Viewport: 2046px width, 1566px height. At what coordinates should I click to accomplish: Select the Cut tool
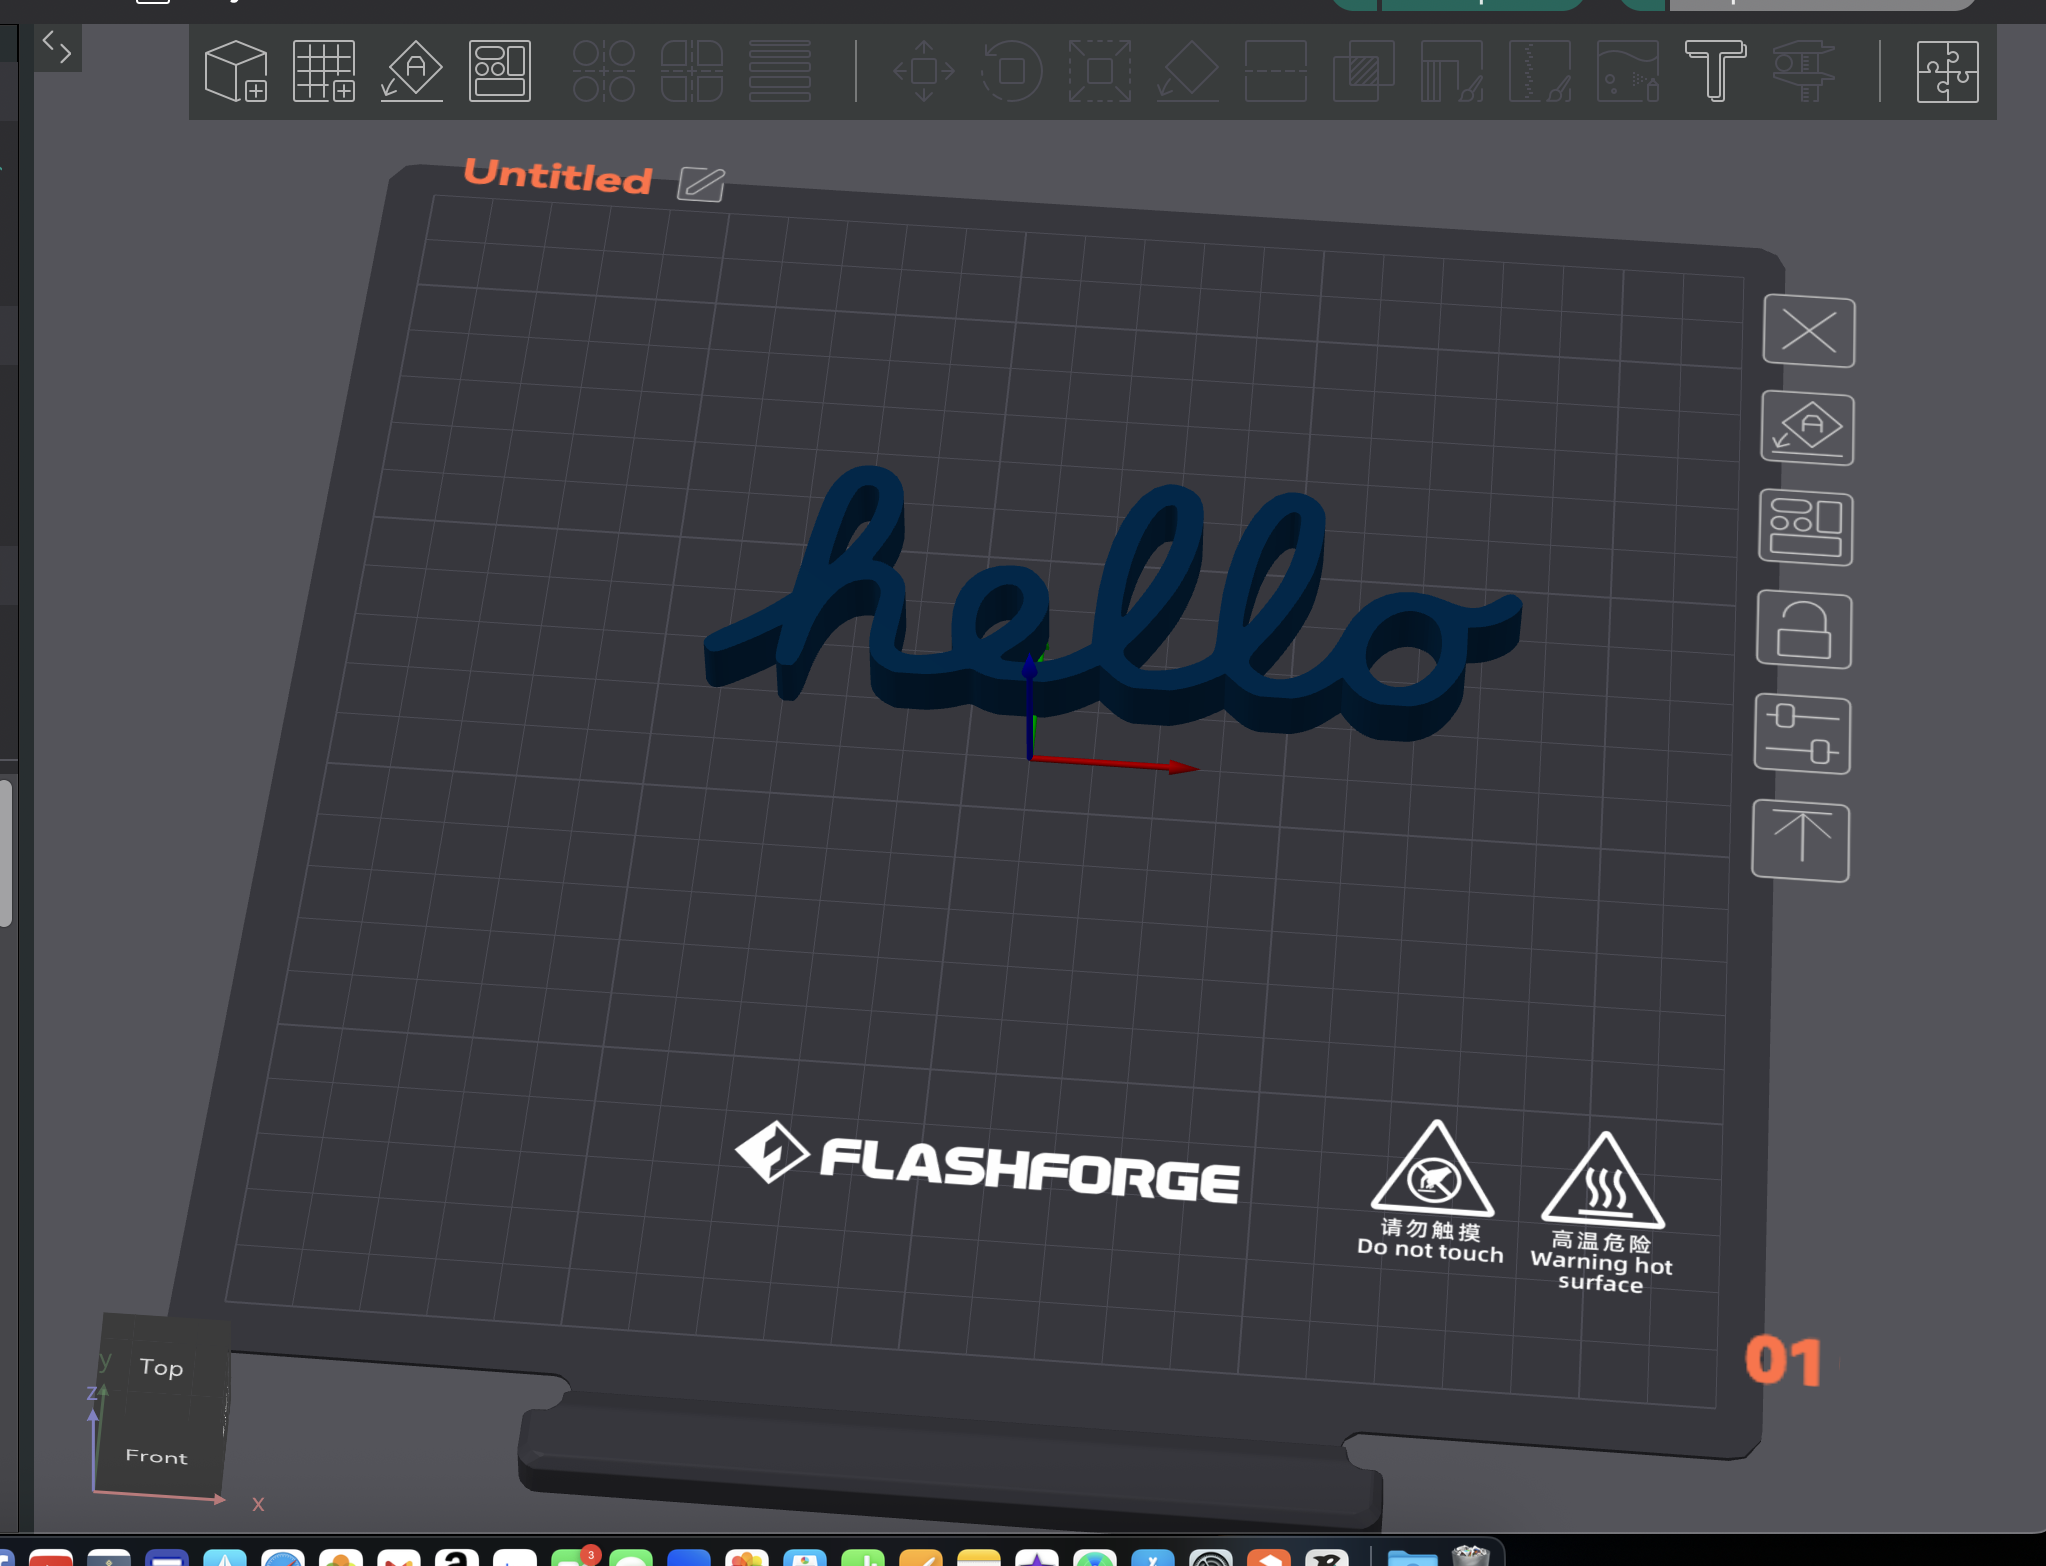point(1276,71)
